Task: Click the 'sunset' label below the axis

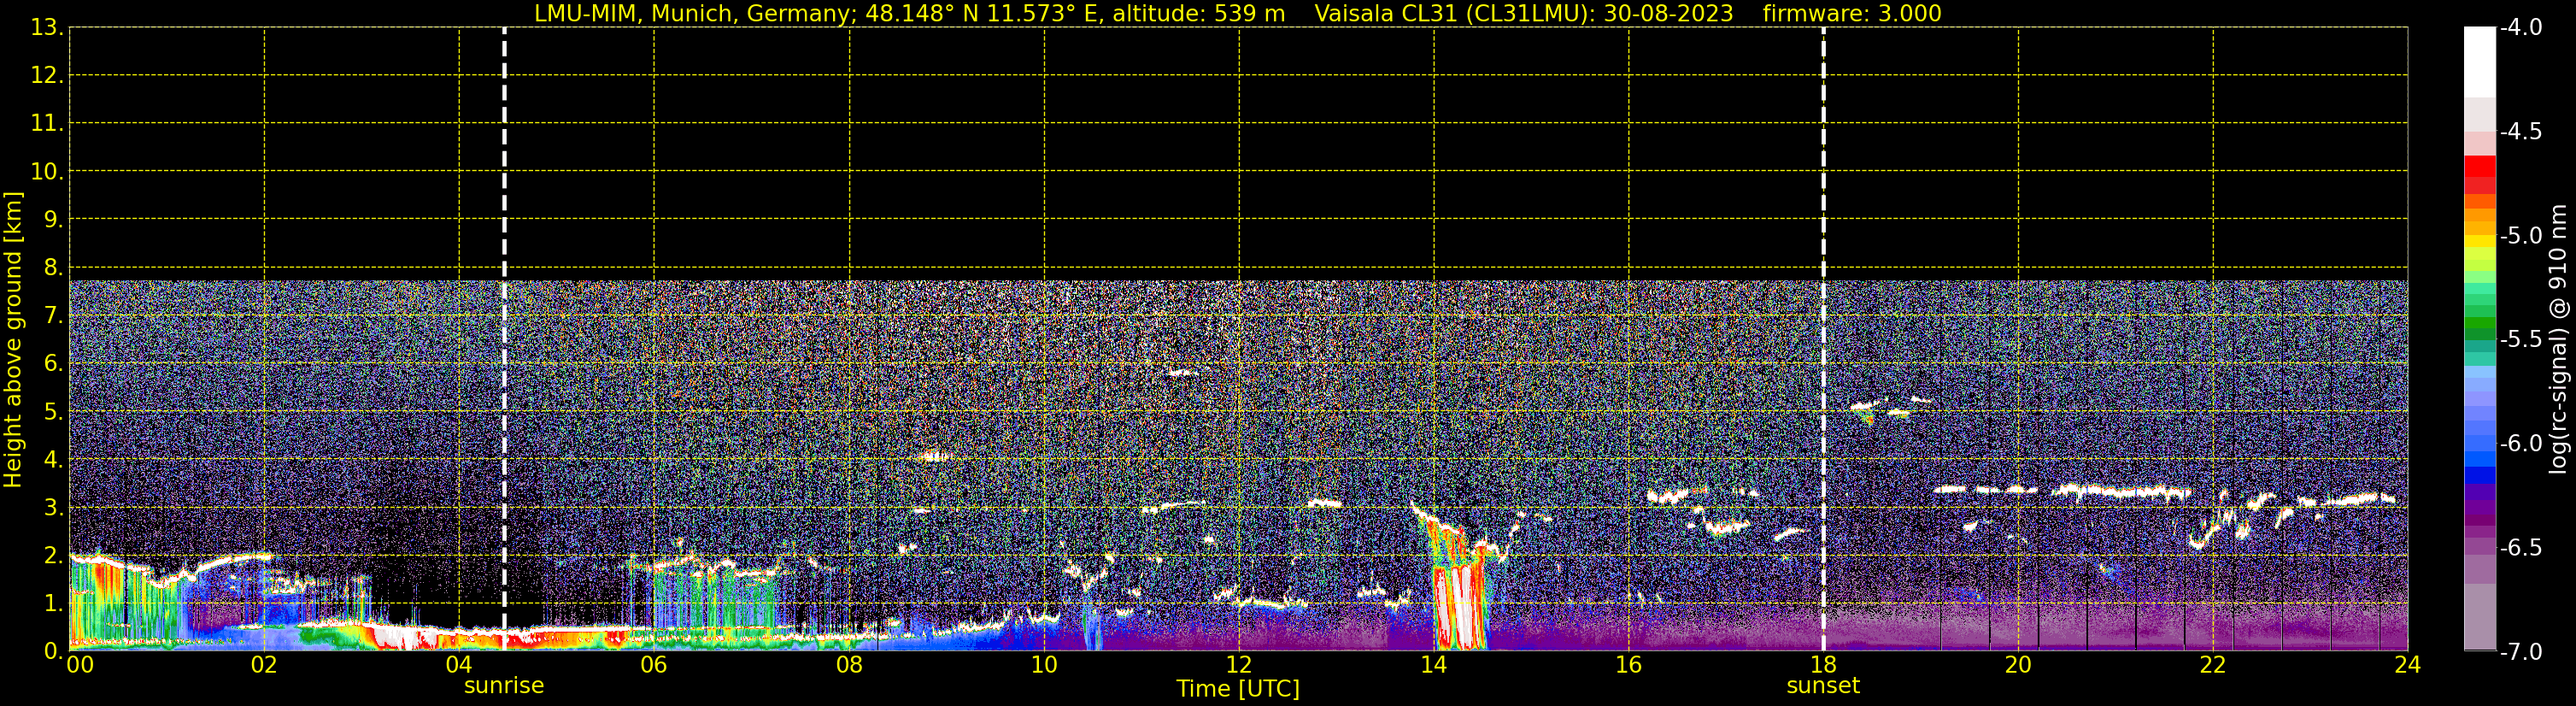Action: point(1823,686)
